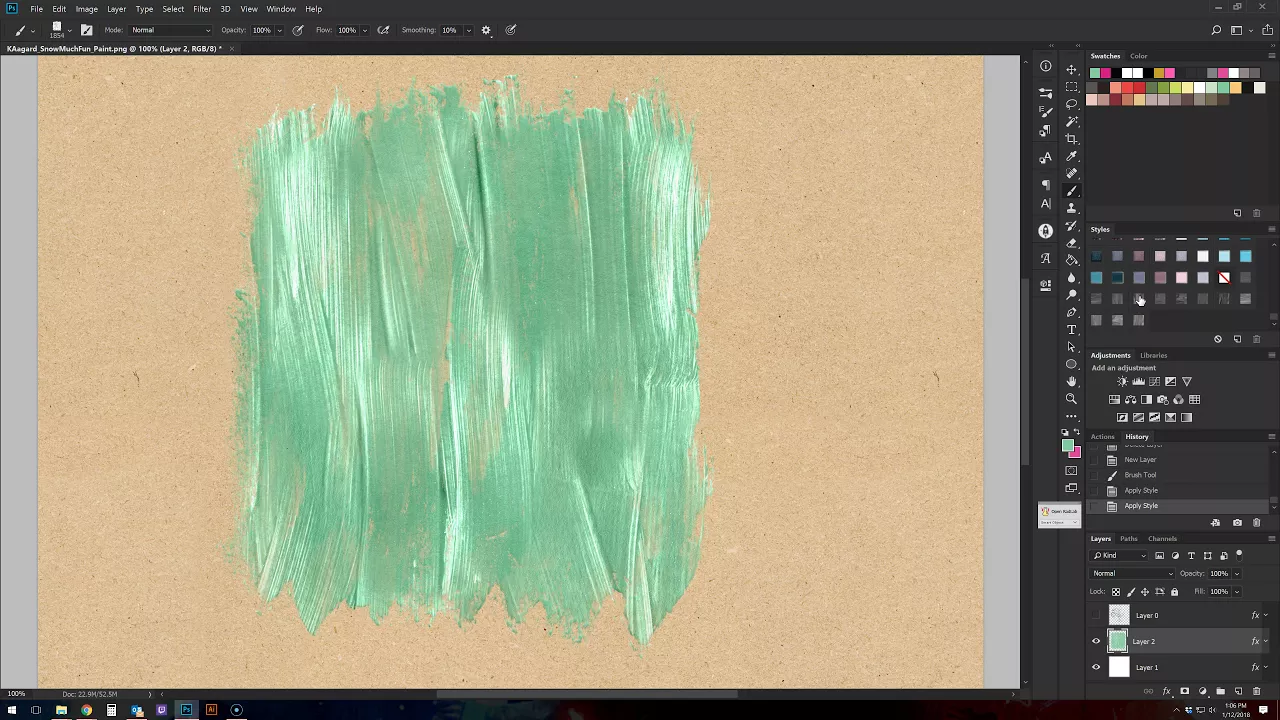The image size is (1280, 720).
Task: Switch to the Paths tab
Action: (1128, 539)
